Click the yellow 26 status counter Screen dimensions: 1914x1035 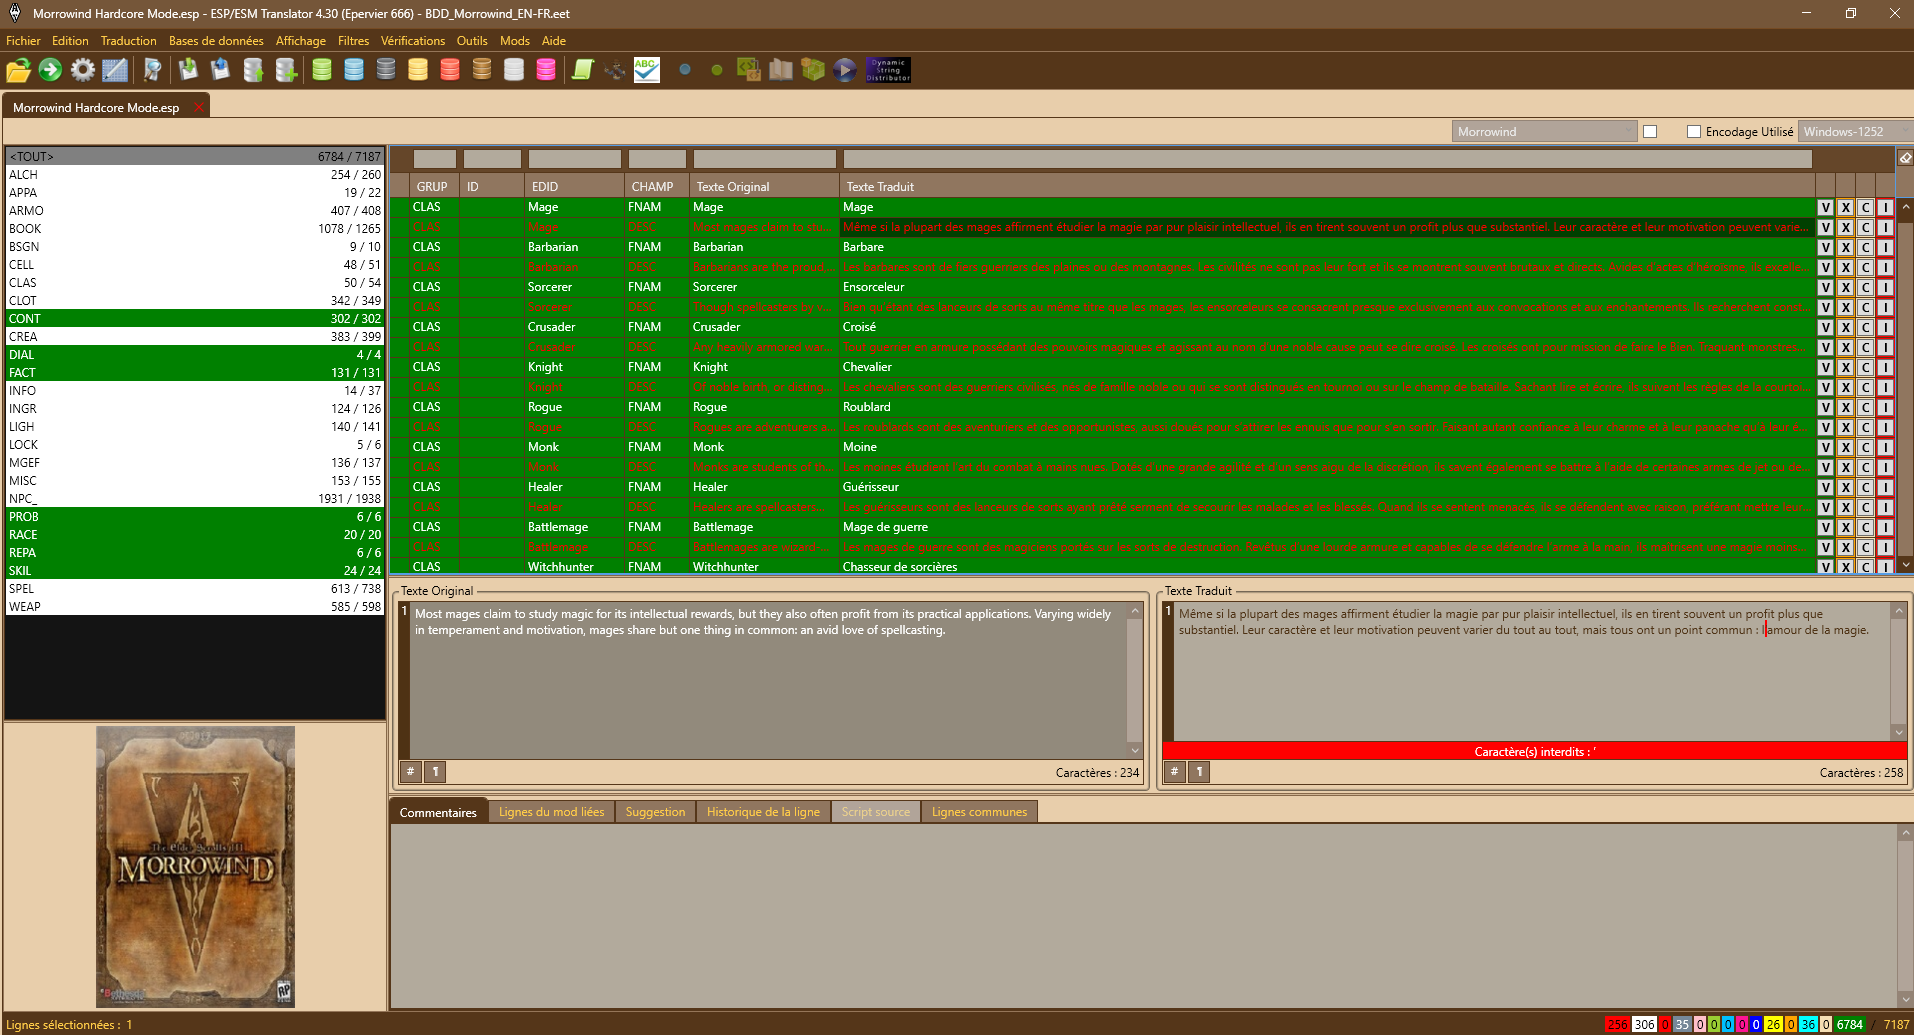[1773, 1025]
